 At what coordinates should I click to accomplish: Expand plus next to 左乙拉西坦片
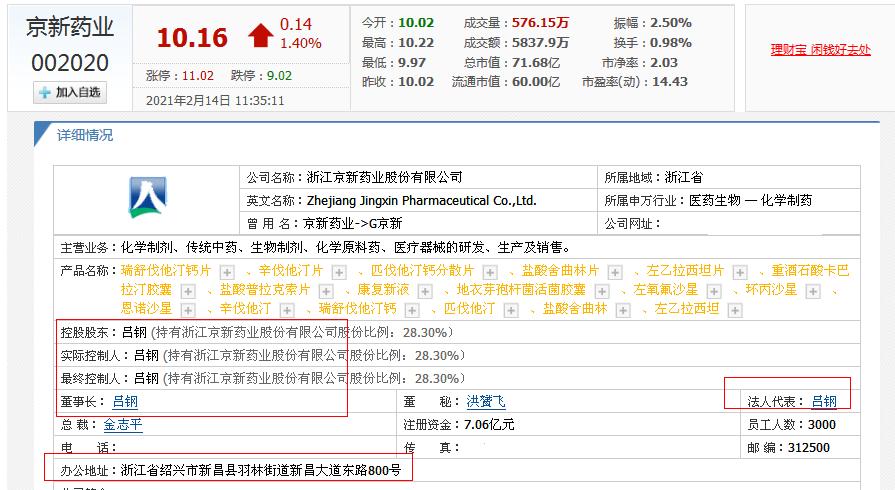(740, 272)
